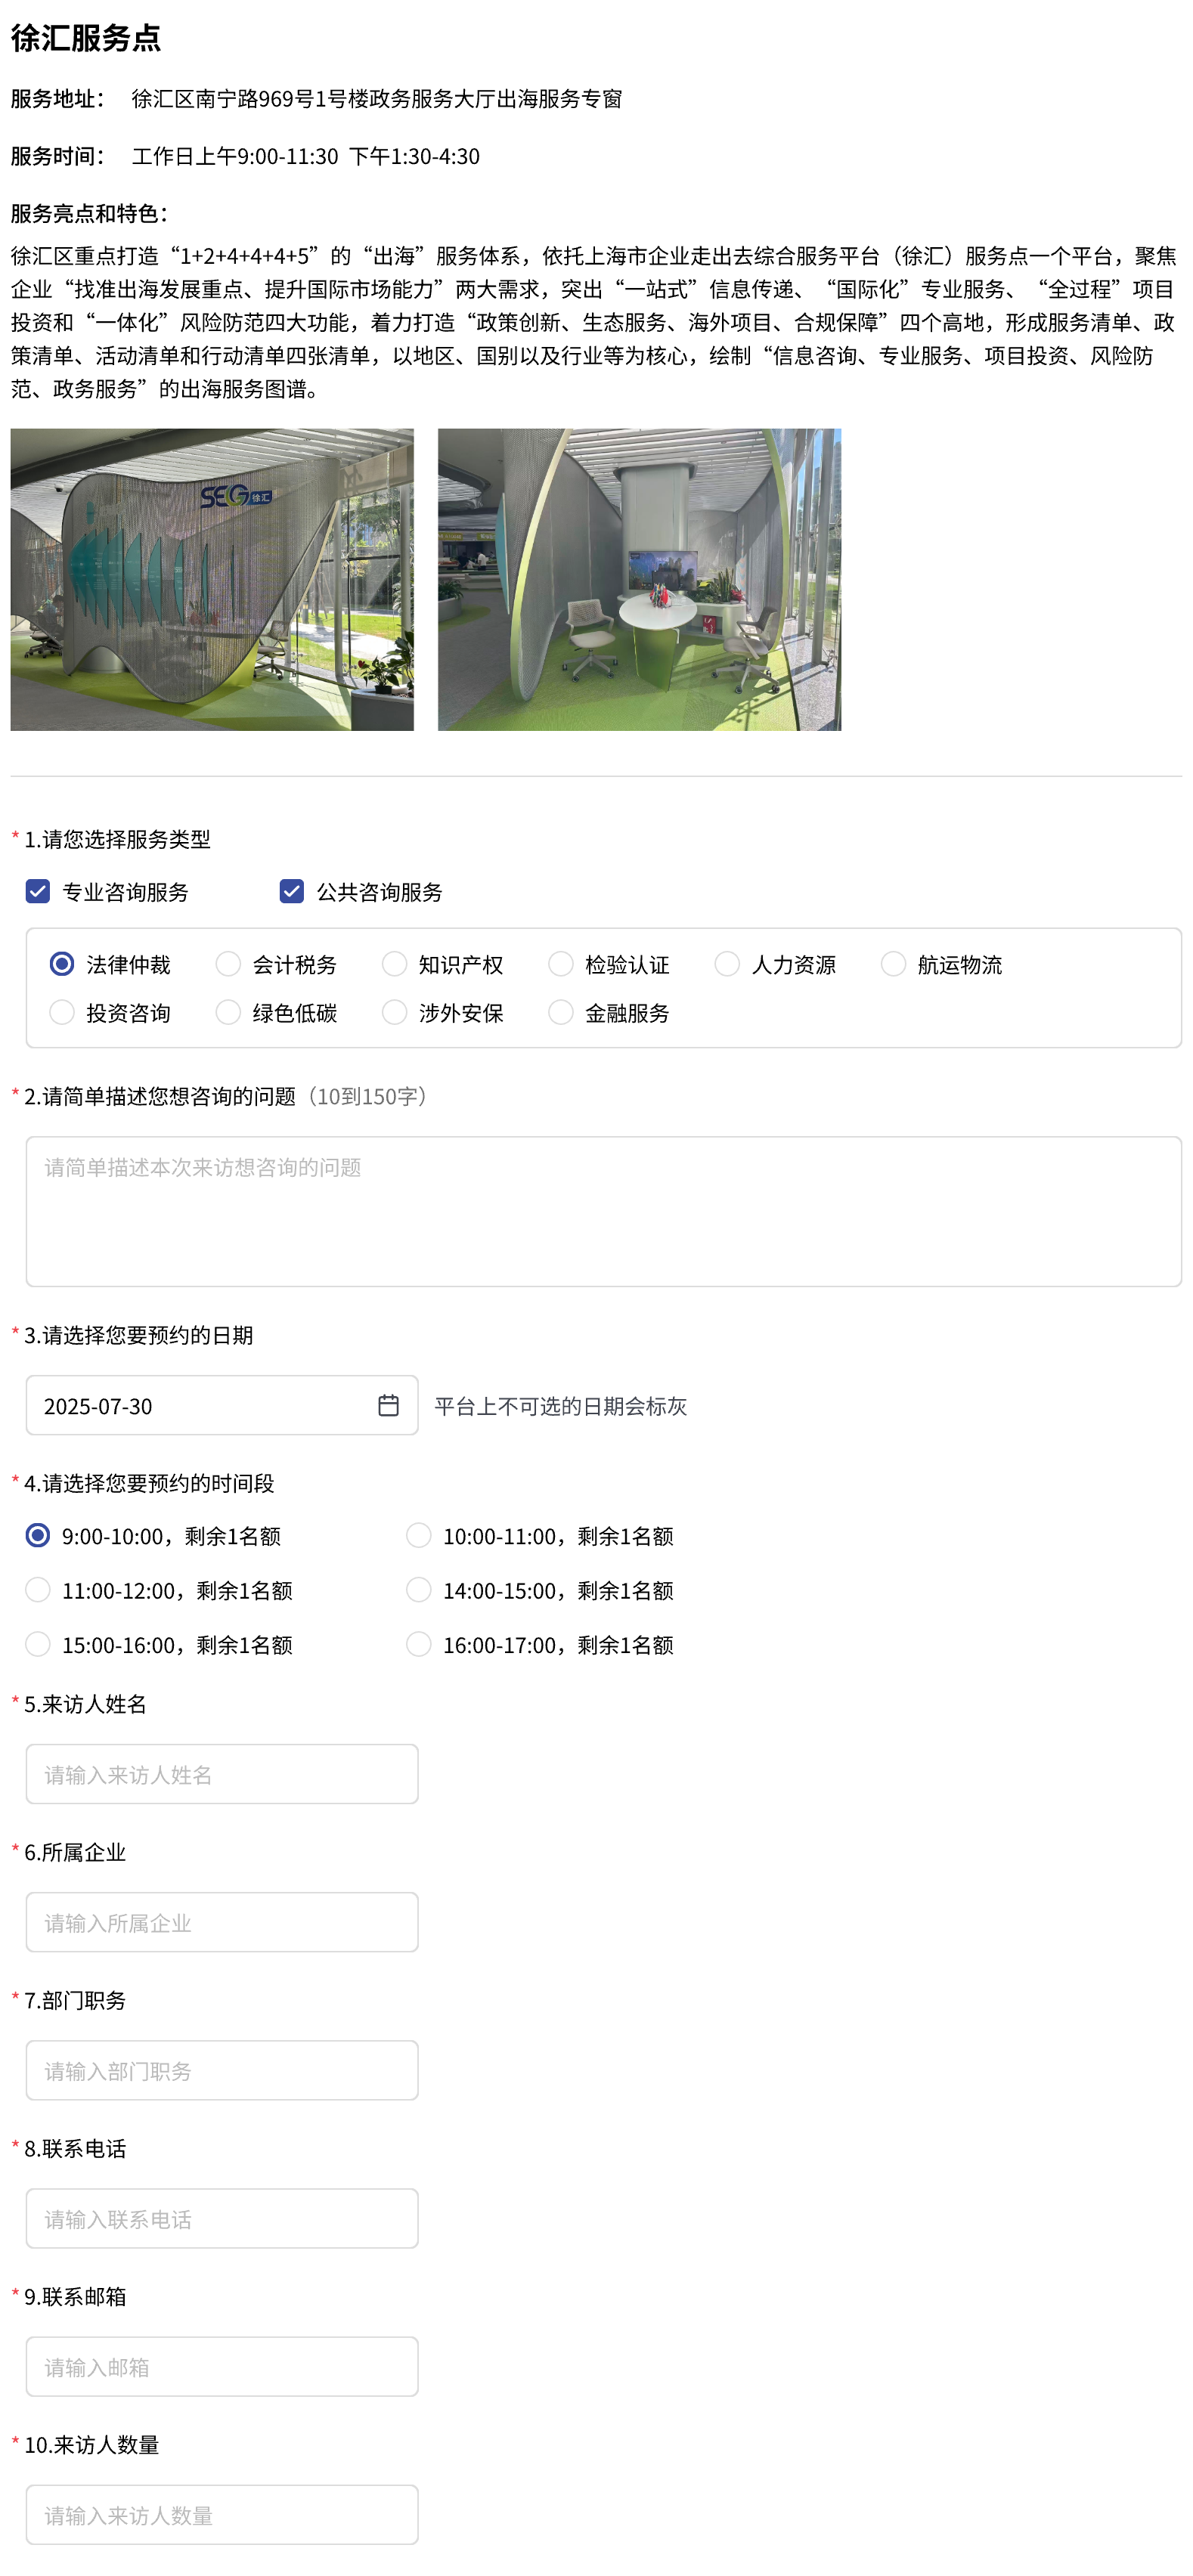The height and width of the screenshot is (2576, 1193).
Task: Choose 金融服务 radio button
Action: pyautogui.click(x=561, y=1012)
